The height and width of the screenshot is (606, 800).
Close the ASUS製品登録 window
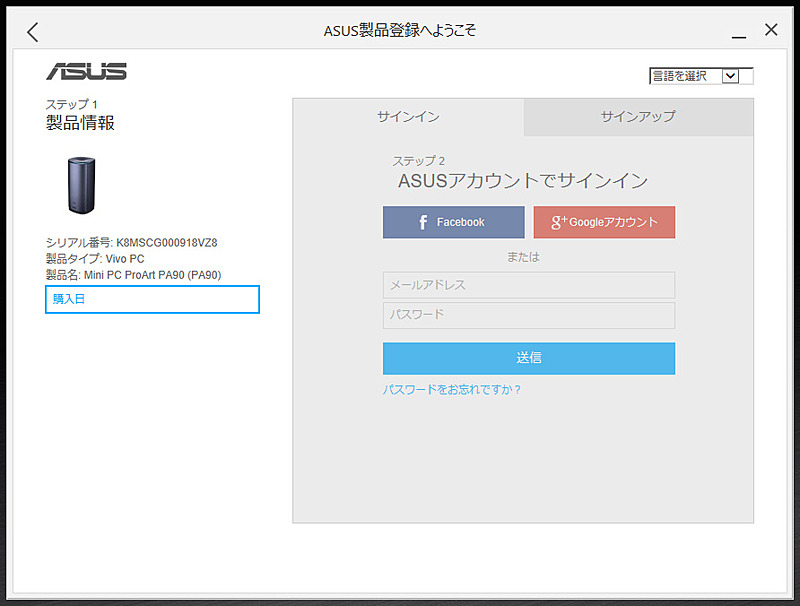[x=770, y=29]
